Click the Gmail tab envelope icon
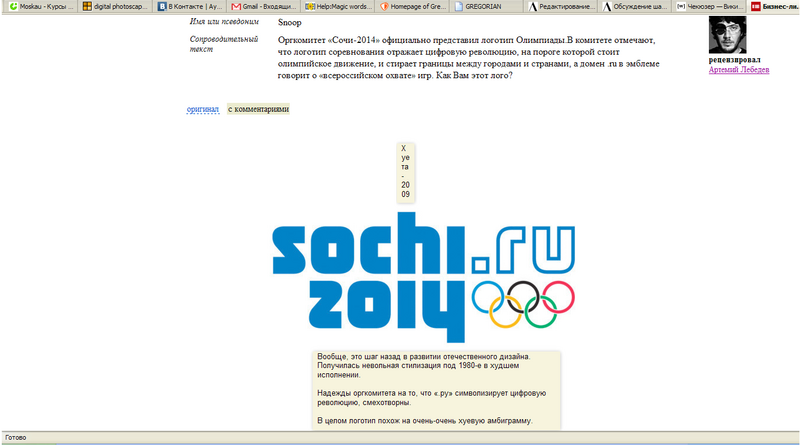800x445 pixels. coord(236,7)
